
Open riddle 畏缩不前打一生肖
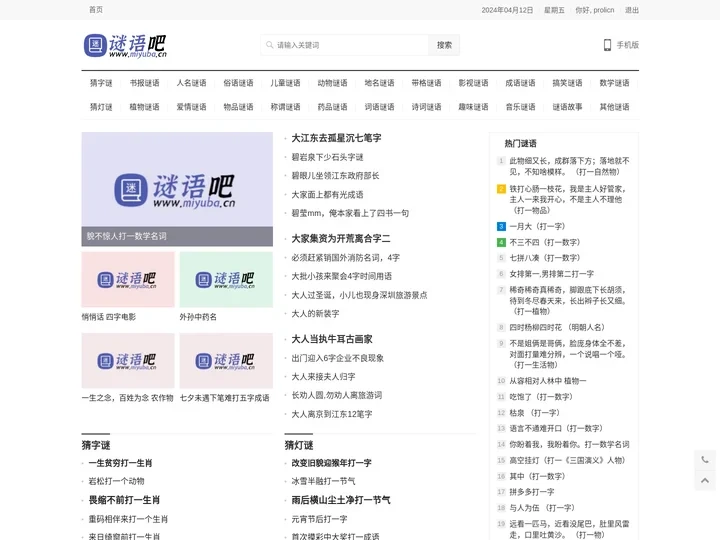pos(124,500)
